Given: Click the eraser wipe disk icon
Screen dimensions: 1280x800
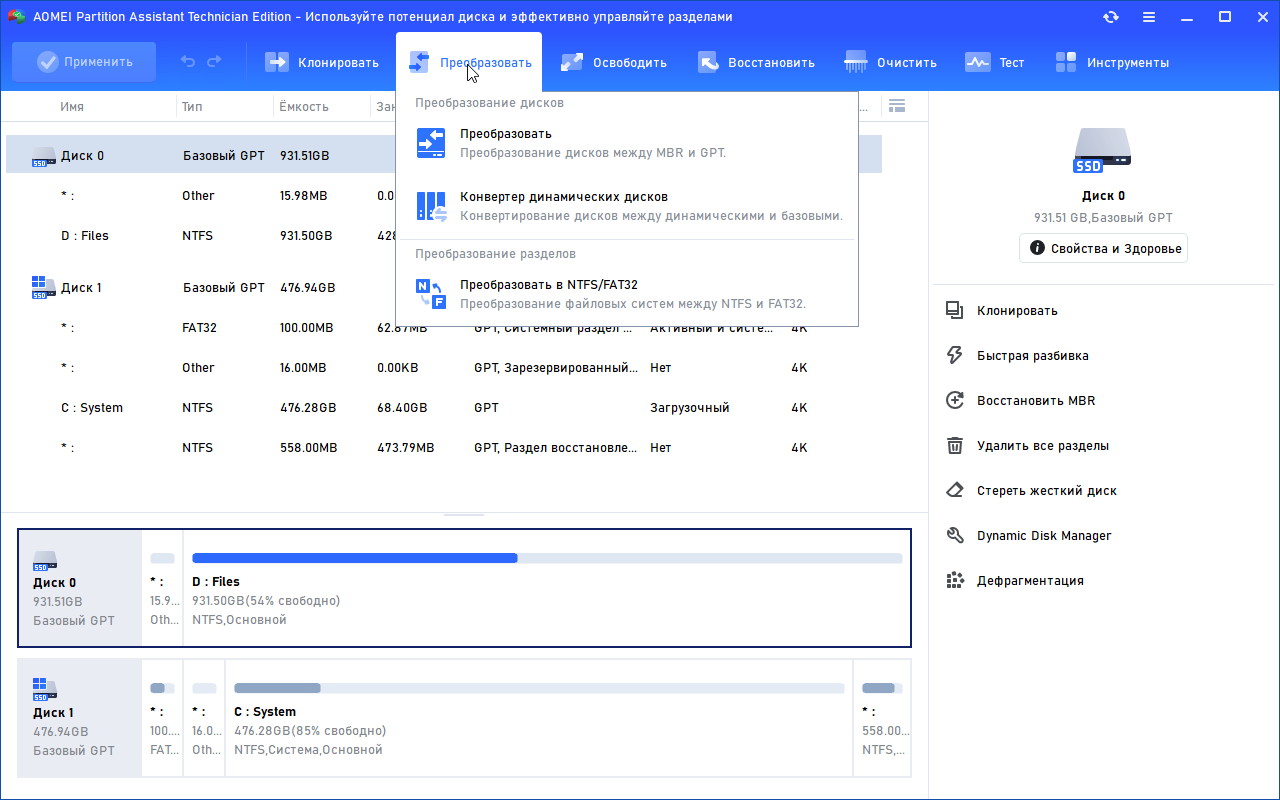Looking at the screenshot, I should [x=955, y=490].
